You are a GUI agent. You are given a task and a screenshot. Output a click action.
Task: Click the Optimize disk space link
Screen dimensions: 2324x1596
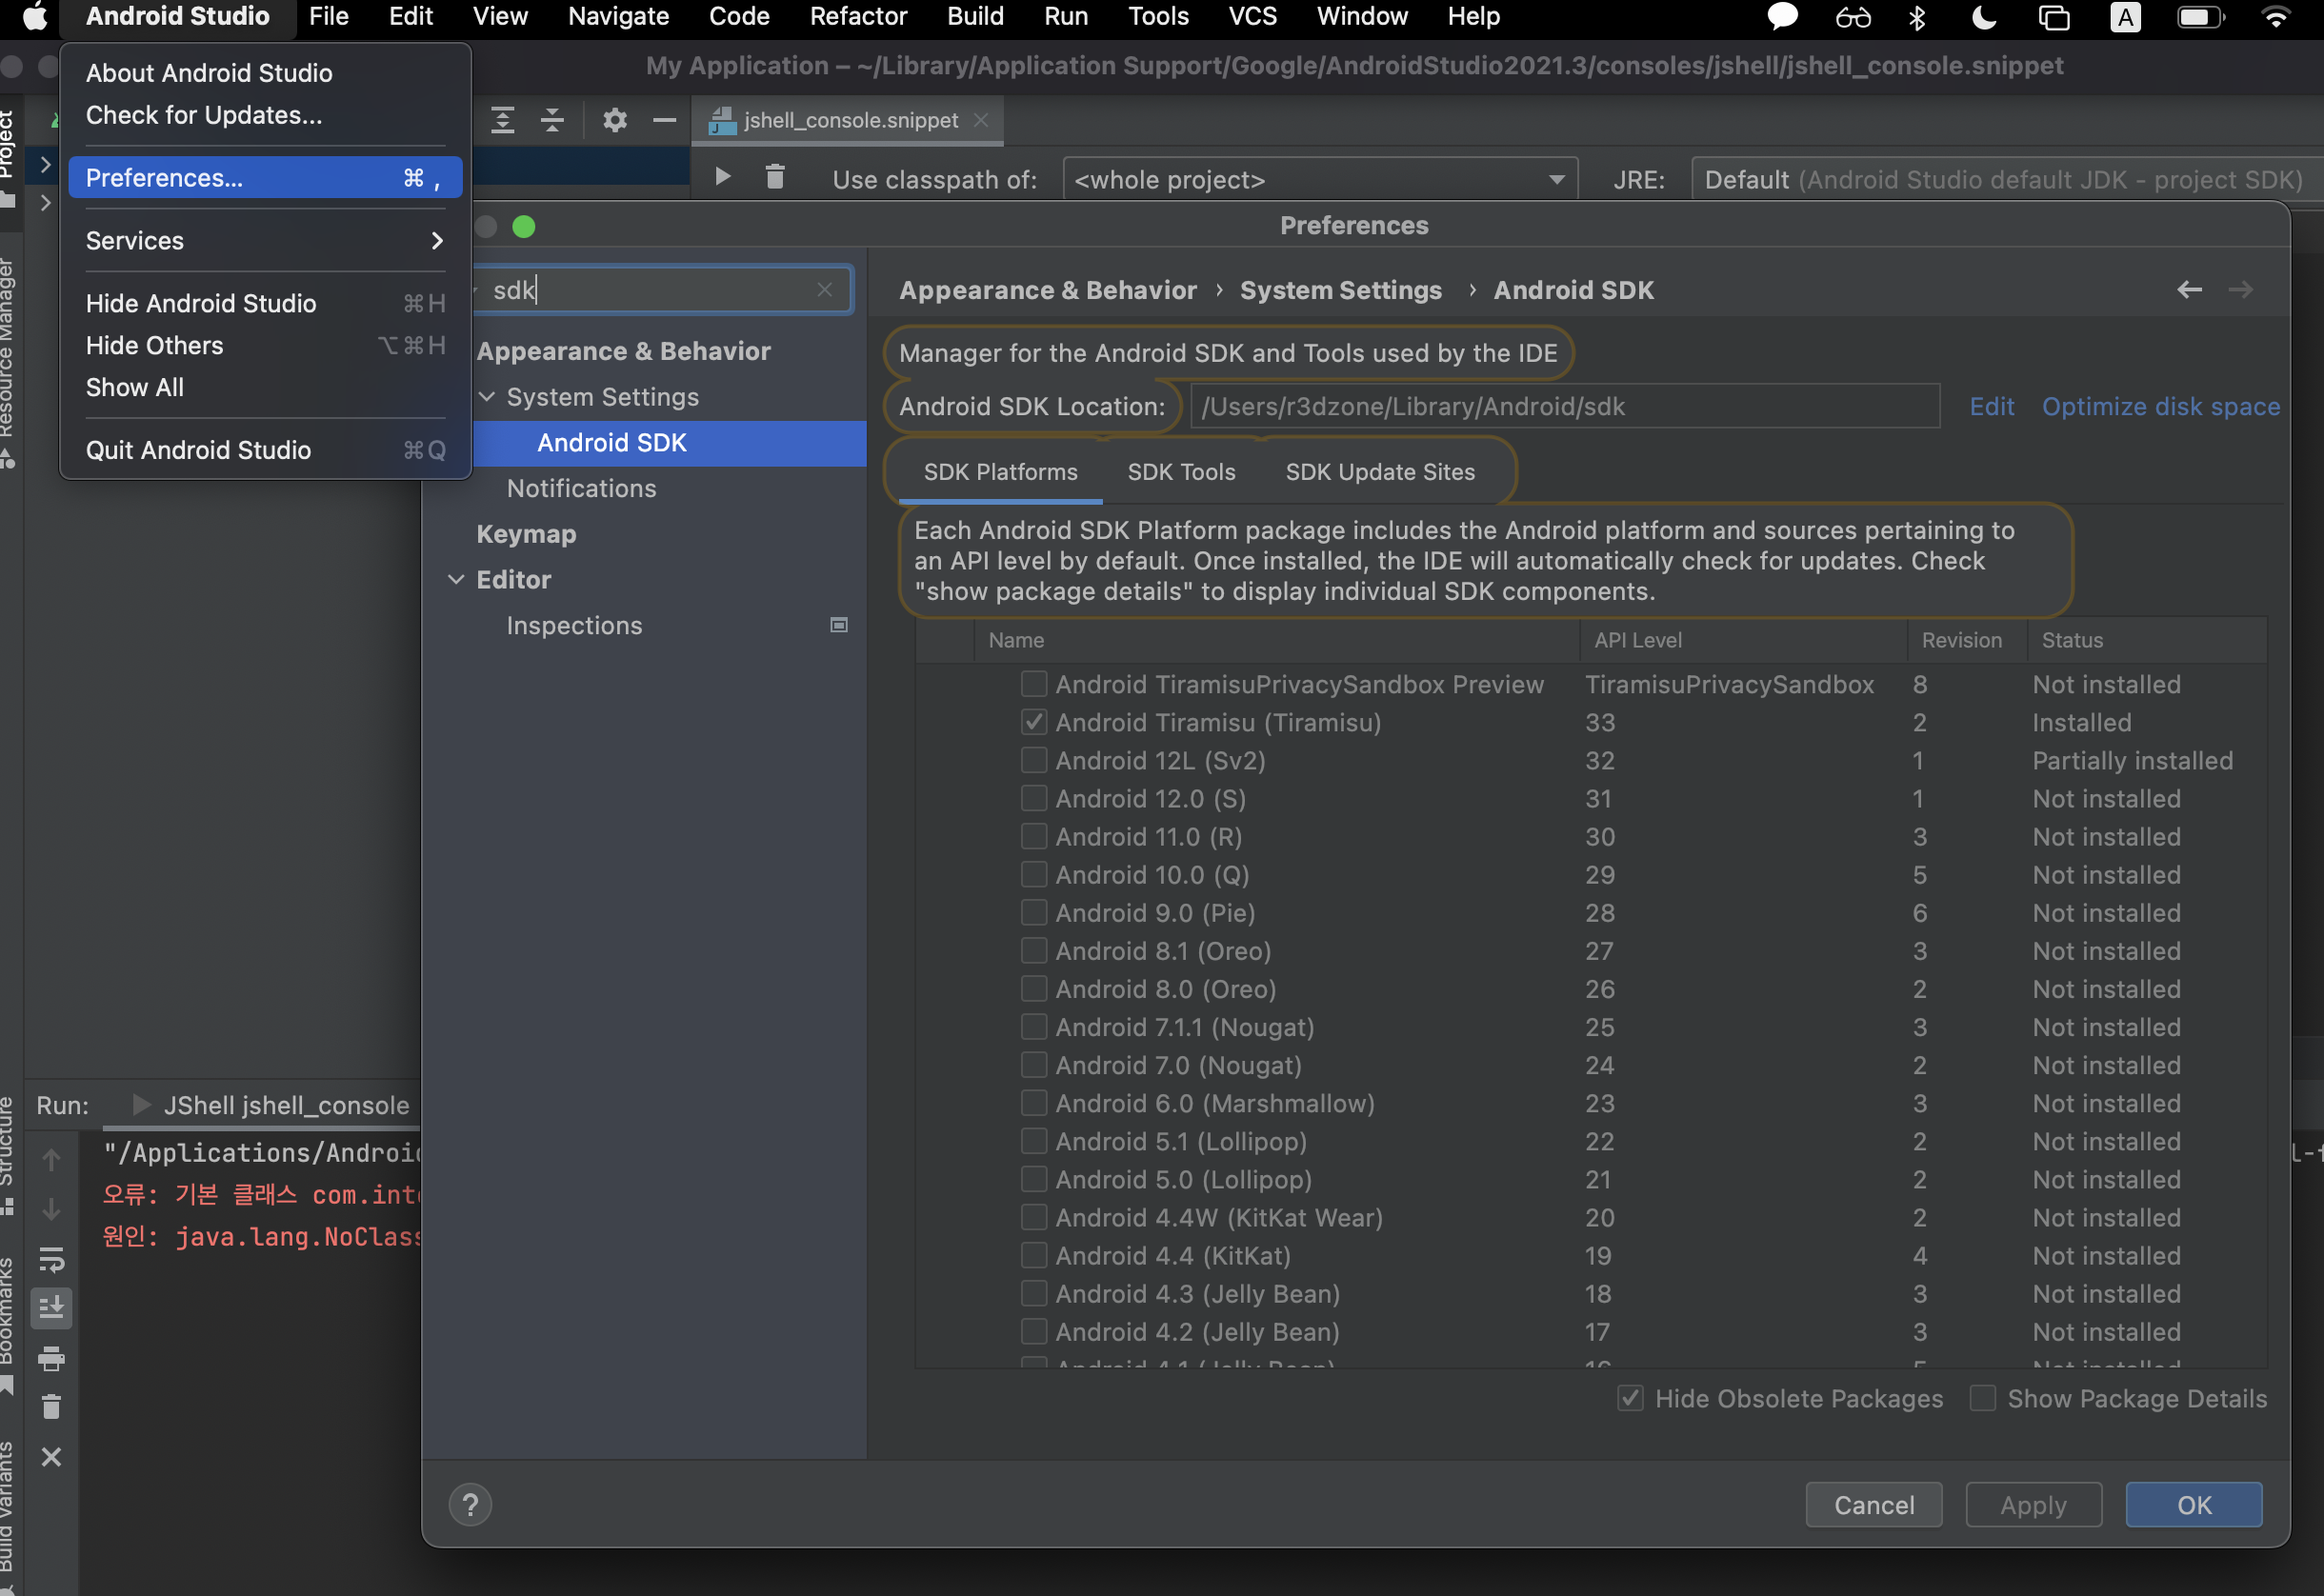[x=2160, y=407]
